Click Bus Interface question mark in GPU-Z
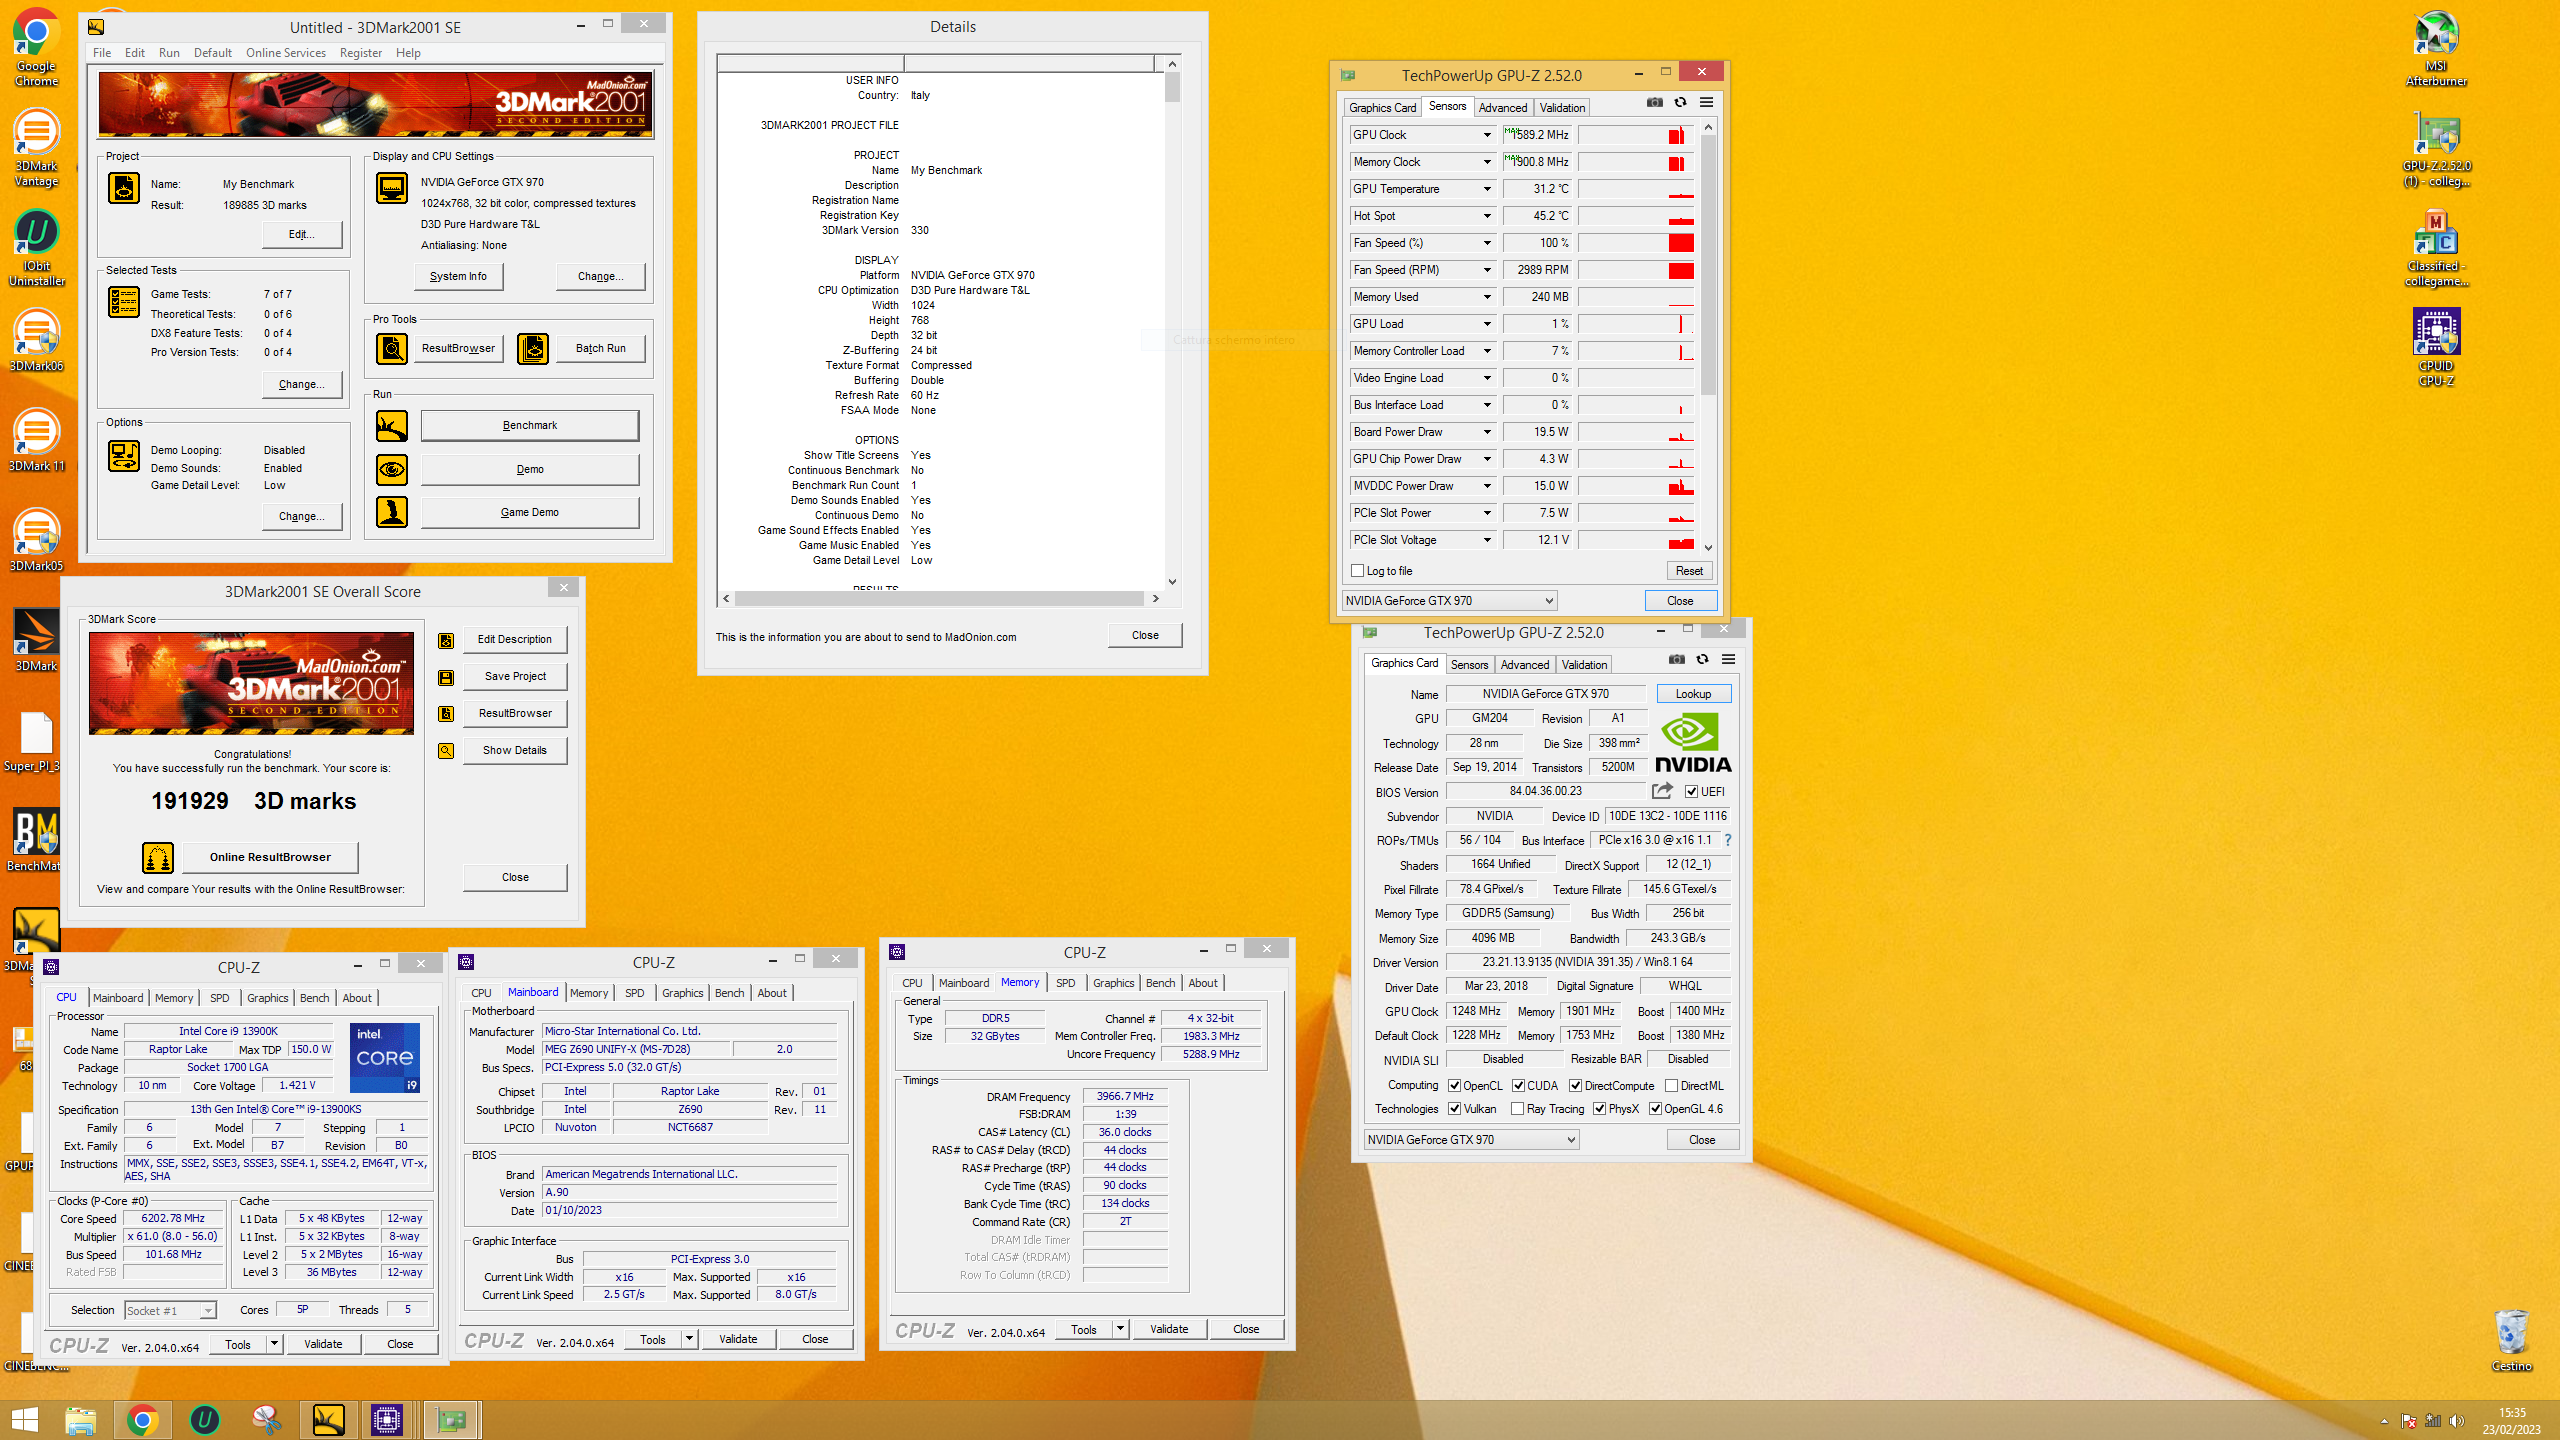Viewport: 2560px width, 1440px height. pyautogui.click(x=1728, y=840)
